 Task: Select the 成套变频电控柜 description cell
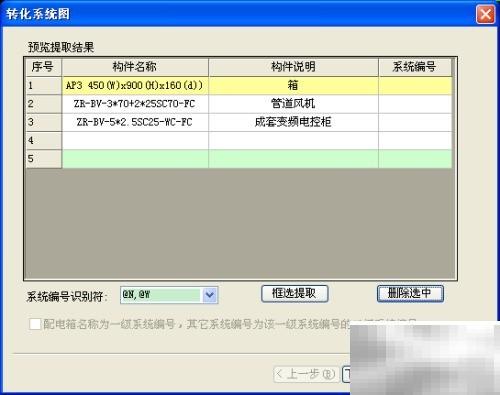293,122
